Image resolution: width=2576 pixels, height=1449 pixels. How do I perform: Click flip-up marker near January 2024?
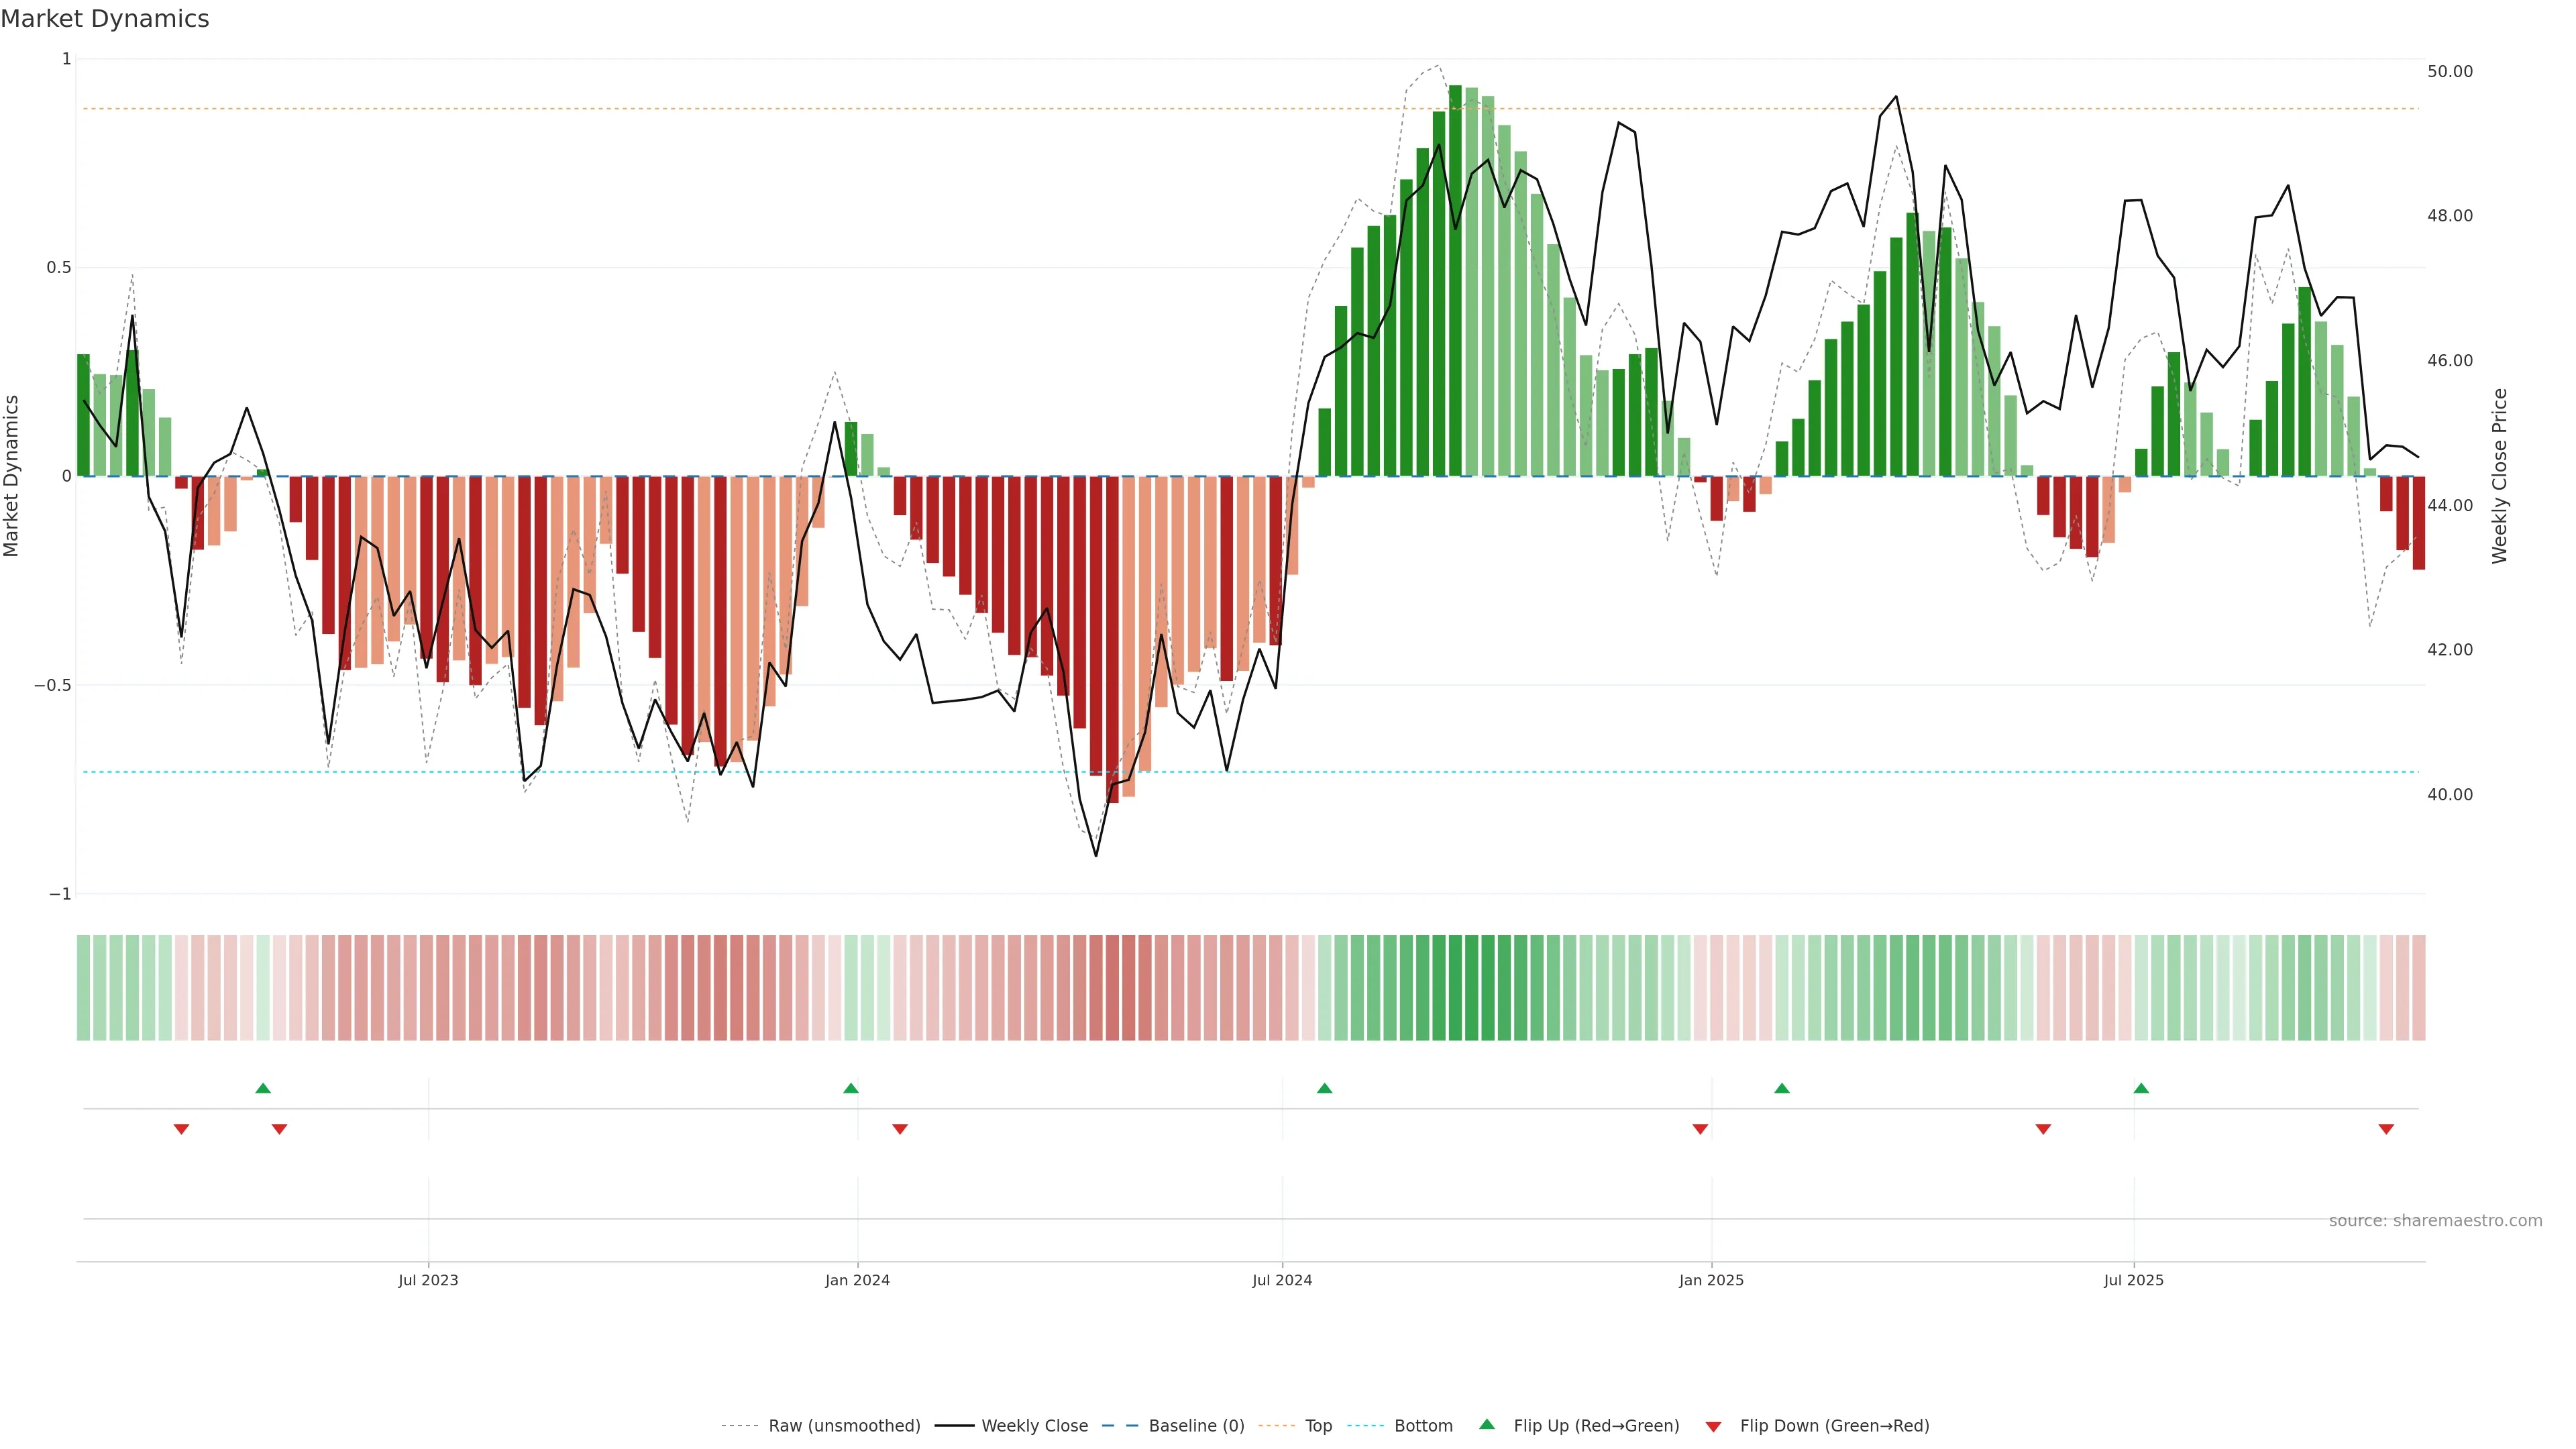coord(851,1088)
